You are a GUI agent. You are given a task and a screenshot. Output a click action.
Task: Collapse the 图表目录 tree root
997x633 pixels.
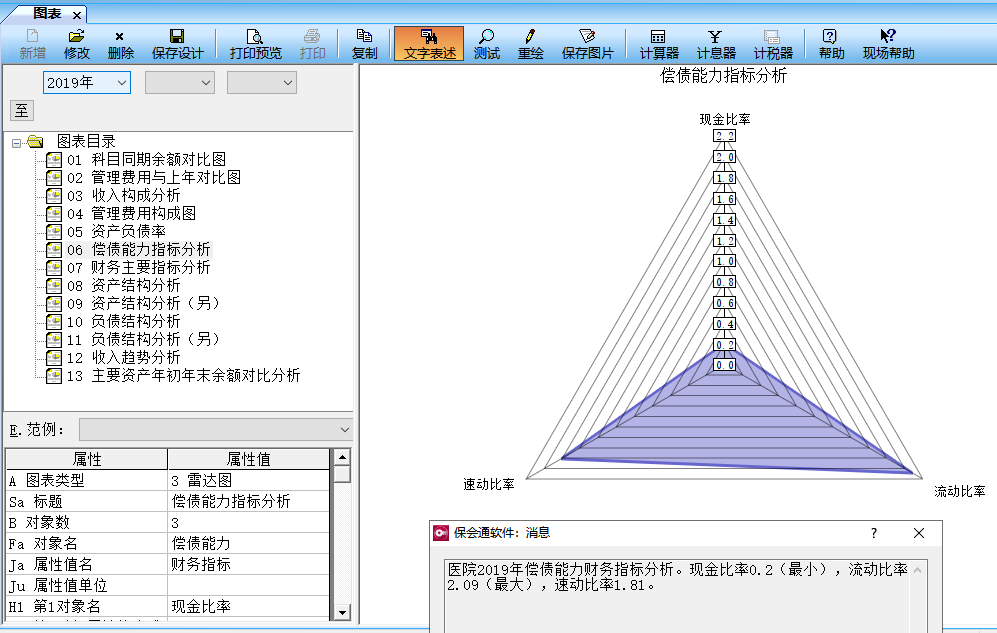[x=17, y=143]
